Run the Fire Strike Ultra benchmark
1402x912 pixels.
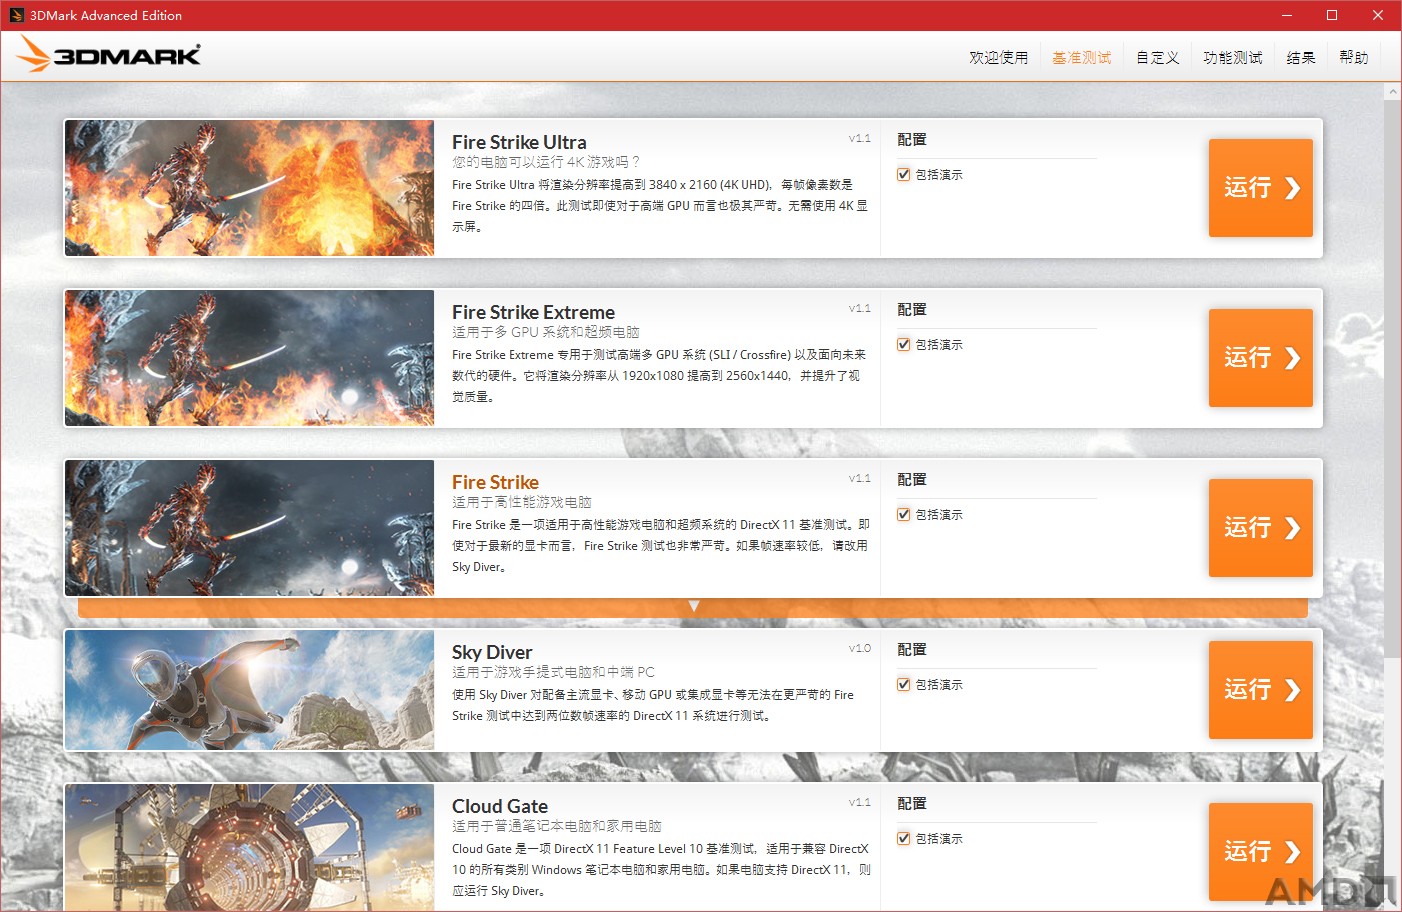(x=1260, y=188)
